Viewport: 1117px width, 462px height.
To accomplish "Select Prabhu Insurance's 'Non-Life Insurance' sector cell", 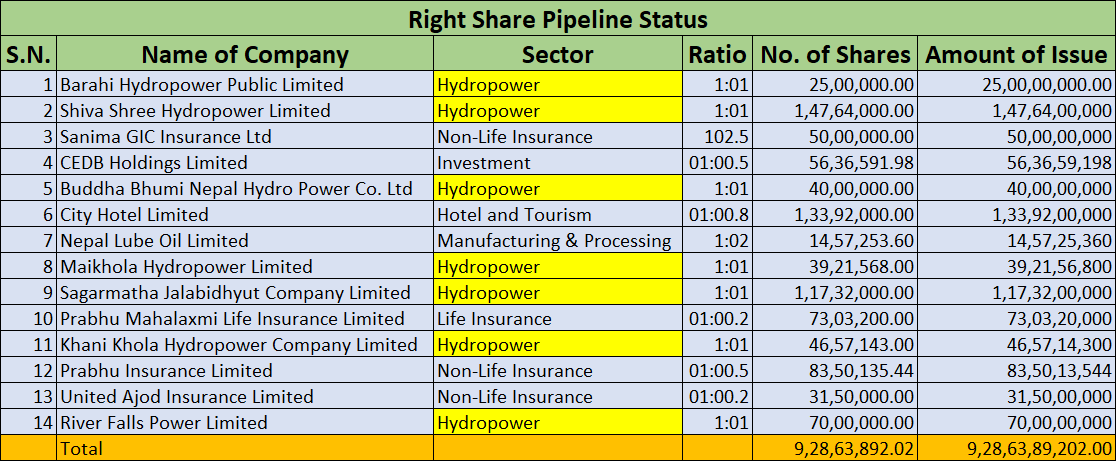I will 558,370.
